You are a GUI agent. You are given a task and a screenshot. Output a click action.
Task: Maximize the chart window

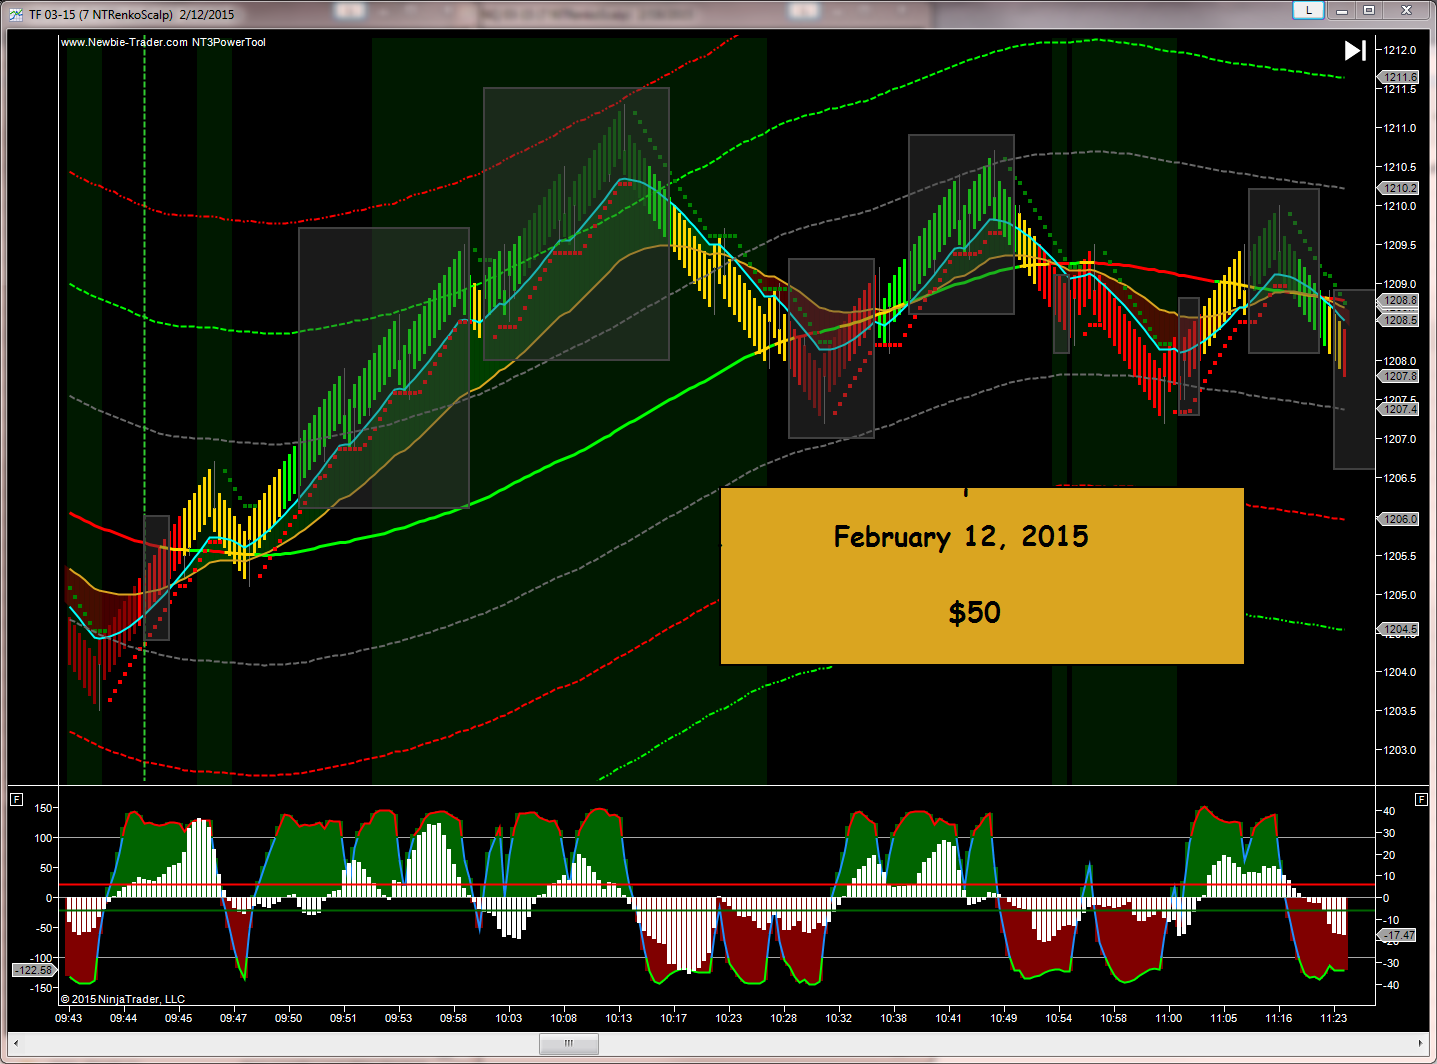(x=1369, y=11)
